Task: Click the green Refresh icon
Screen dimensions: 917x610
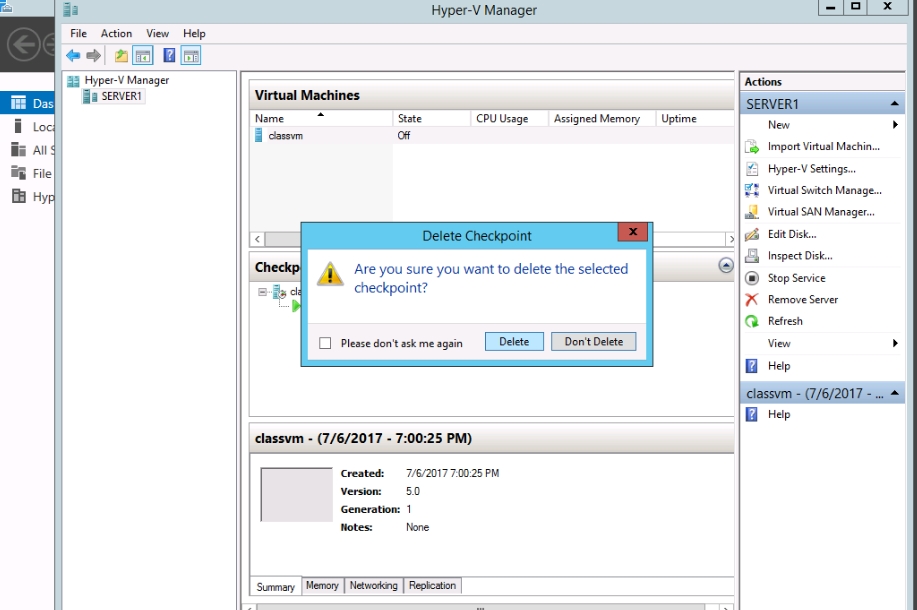Action: click(751, 321)
